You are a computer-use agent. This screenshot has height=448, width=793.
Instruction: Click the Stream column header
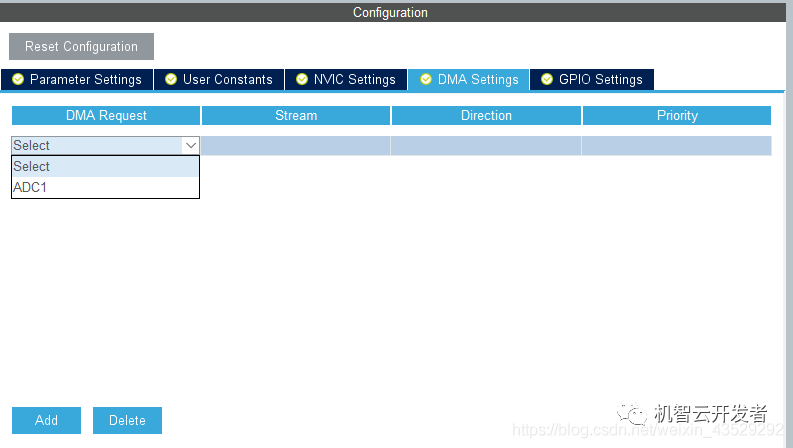[x=296, y=115]
